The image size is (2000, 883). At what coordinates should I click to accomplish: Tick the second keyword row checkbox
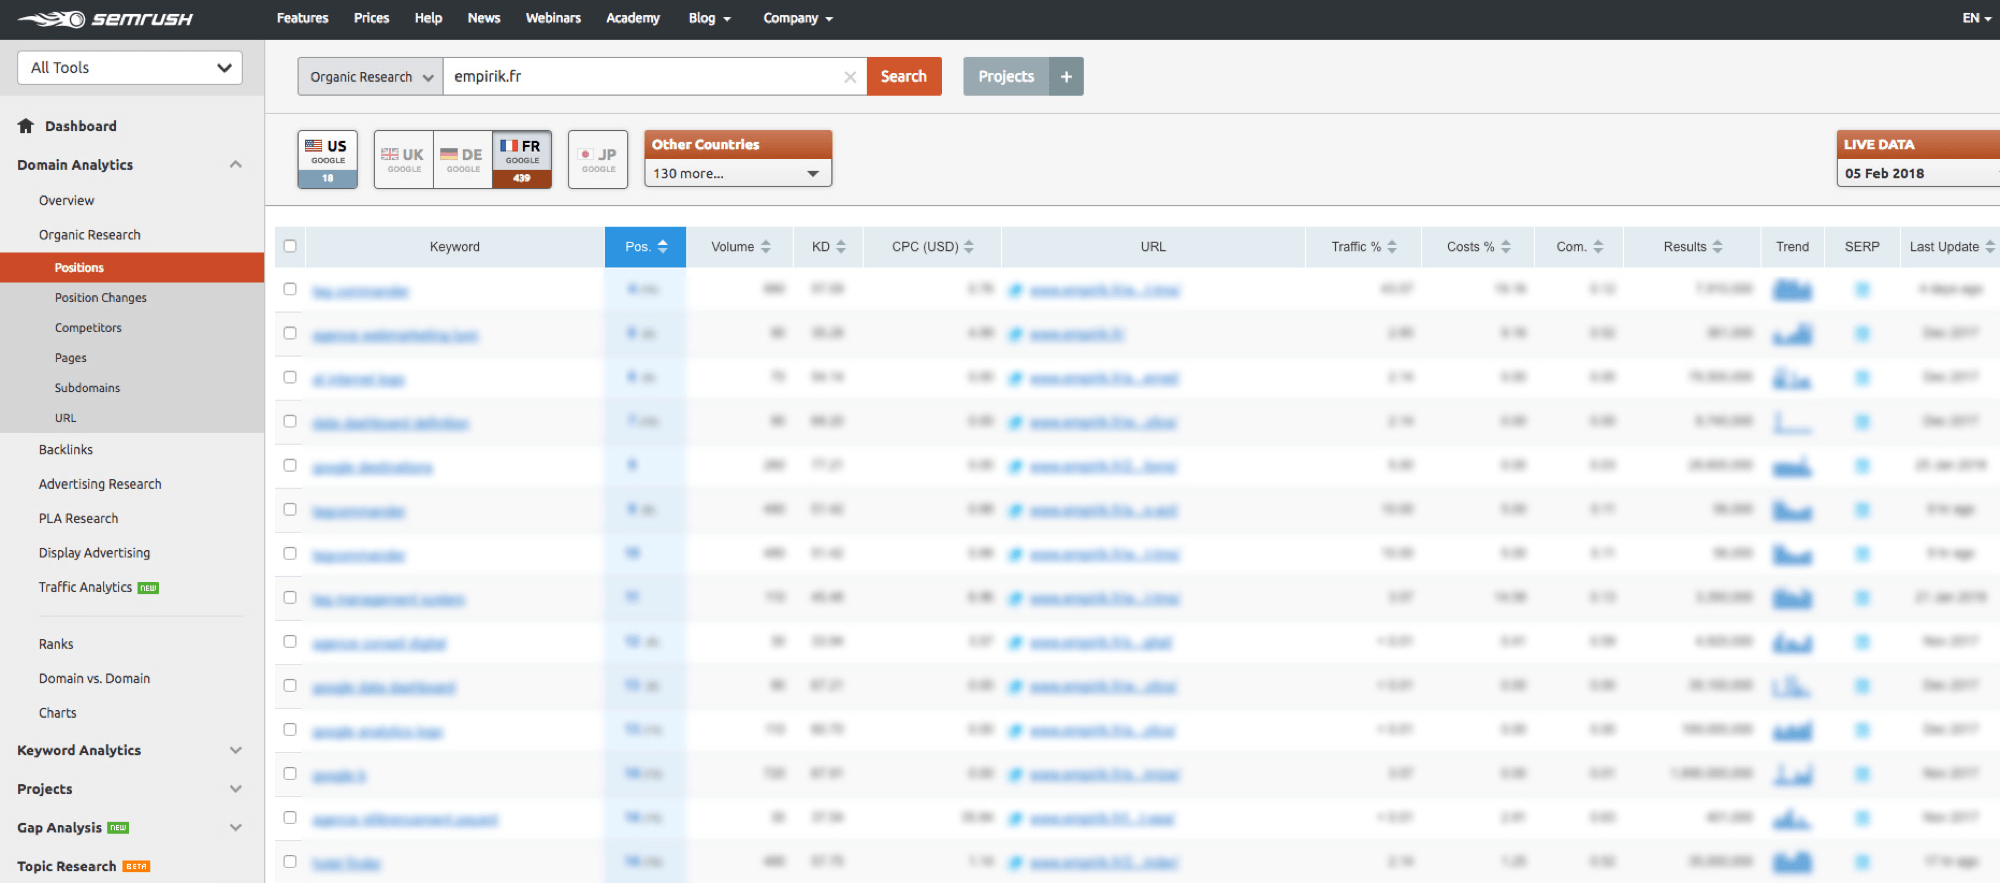[290, 333]
